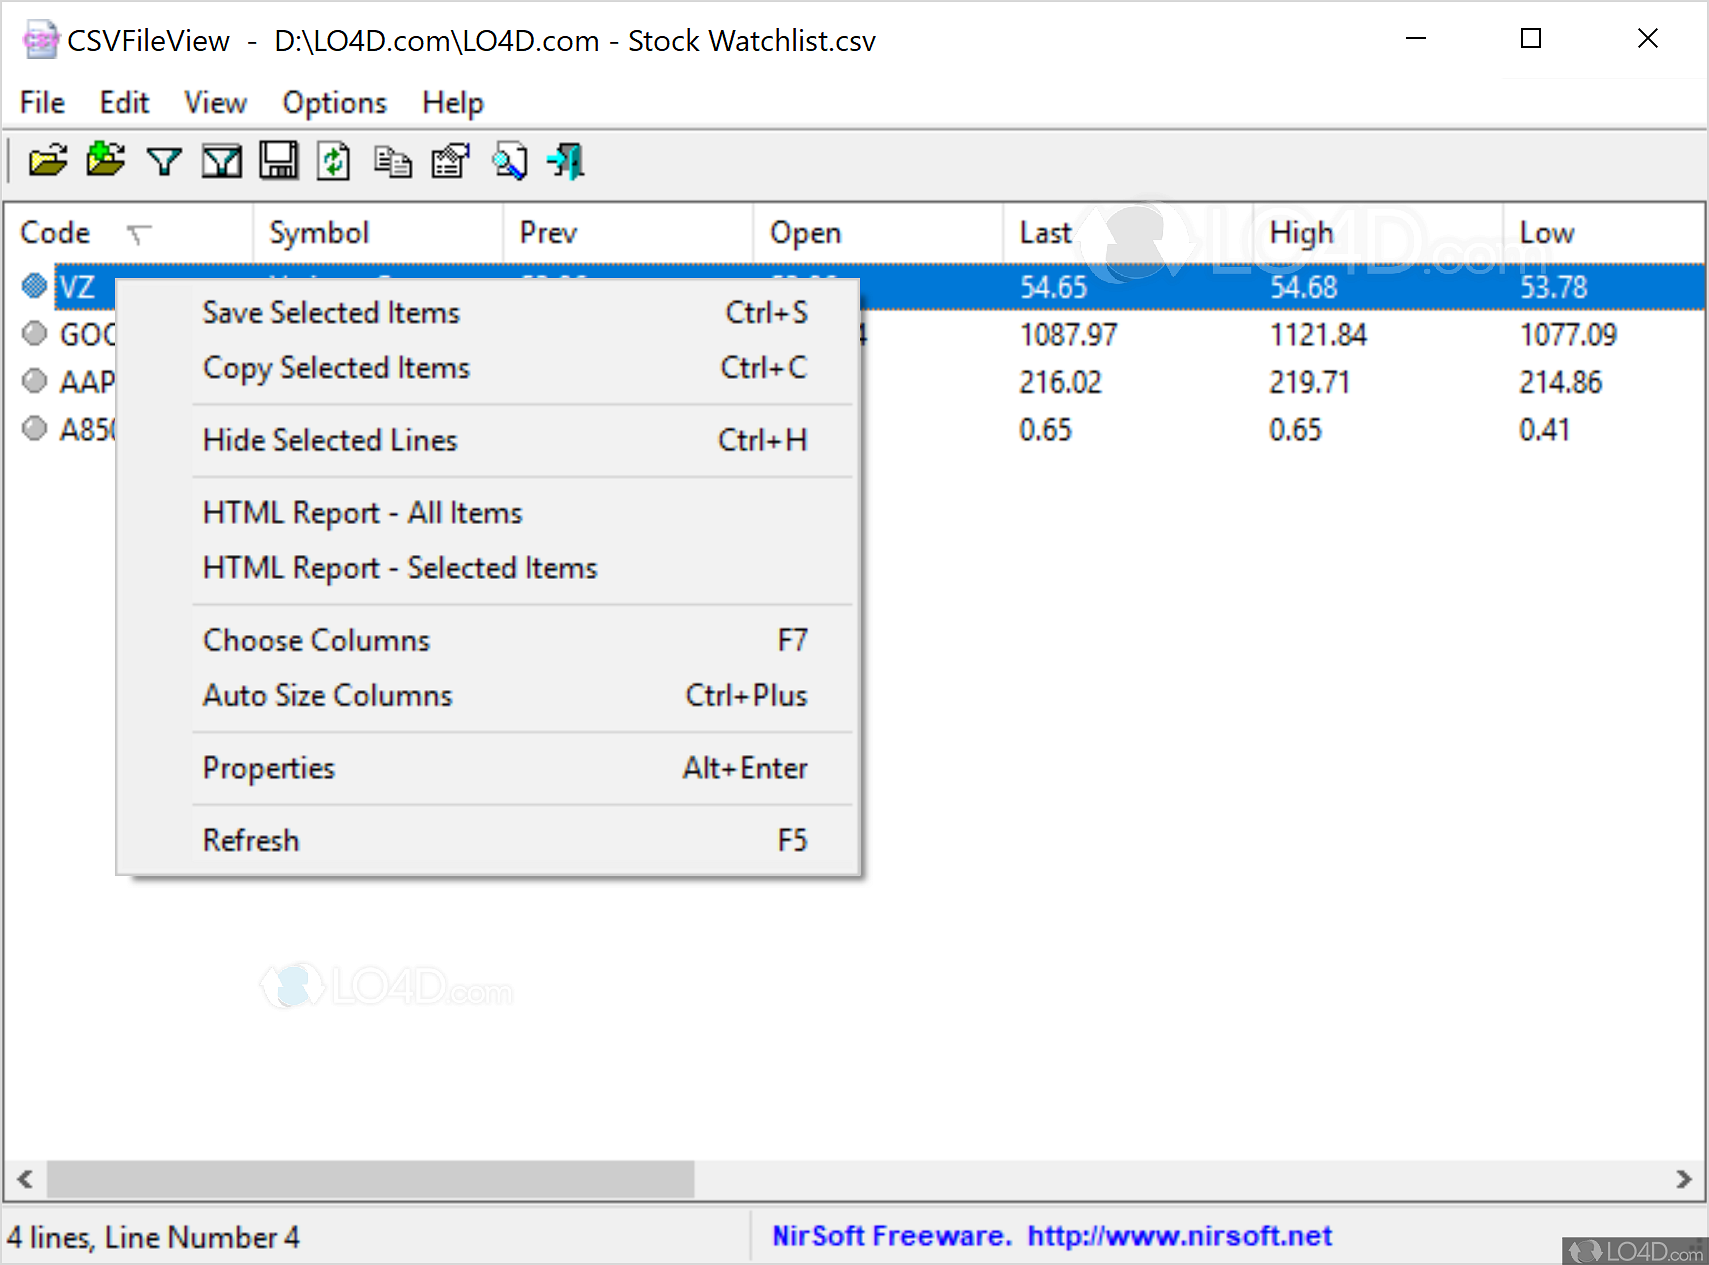
Task: Click the VZ row bullet icon
Action: tap(35, 286)
